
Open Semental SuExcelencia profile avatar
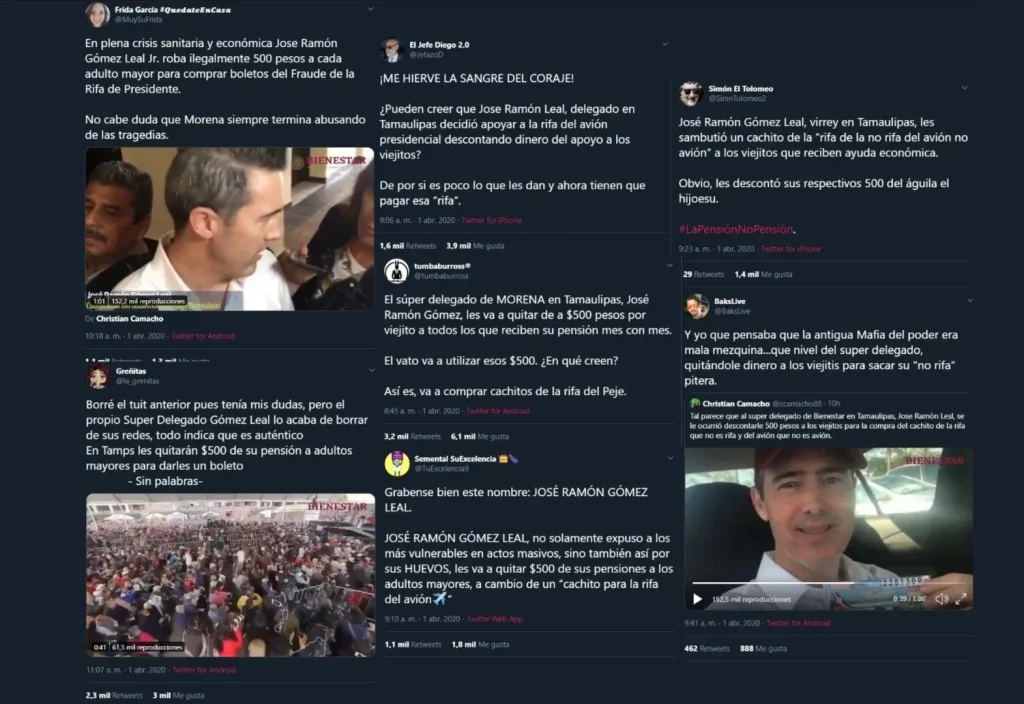pyautogui.click(x=397, y=464)
